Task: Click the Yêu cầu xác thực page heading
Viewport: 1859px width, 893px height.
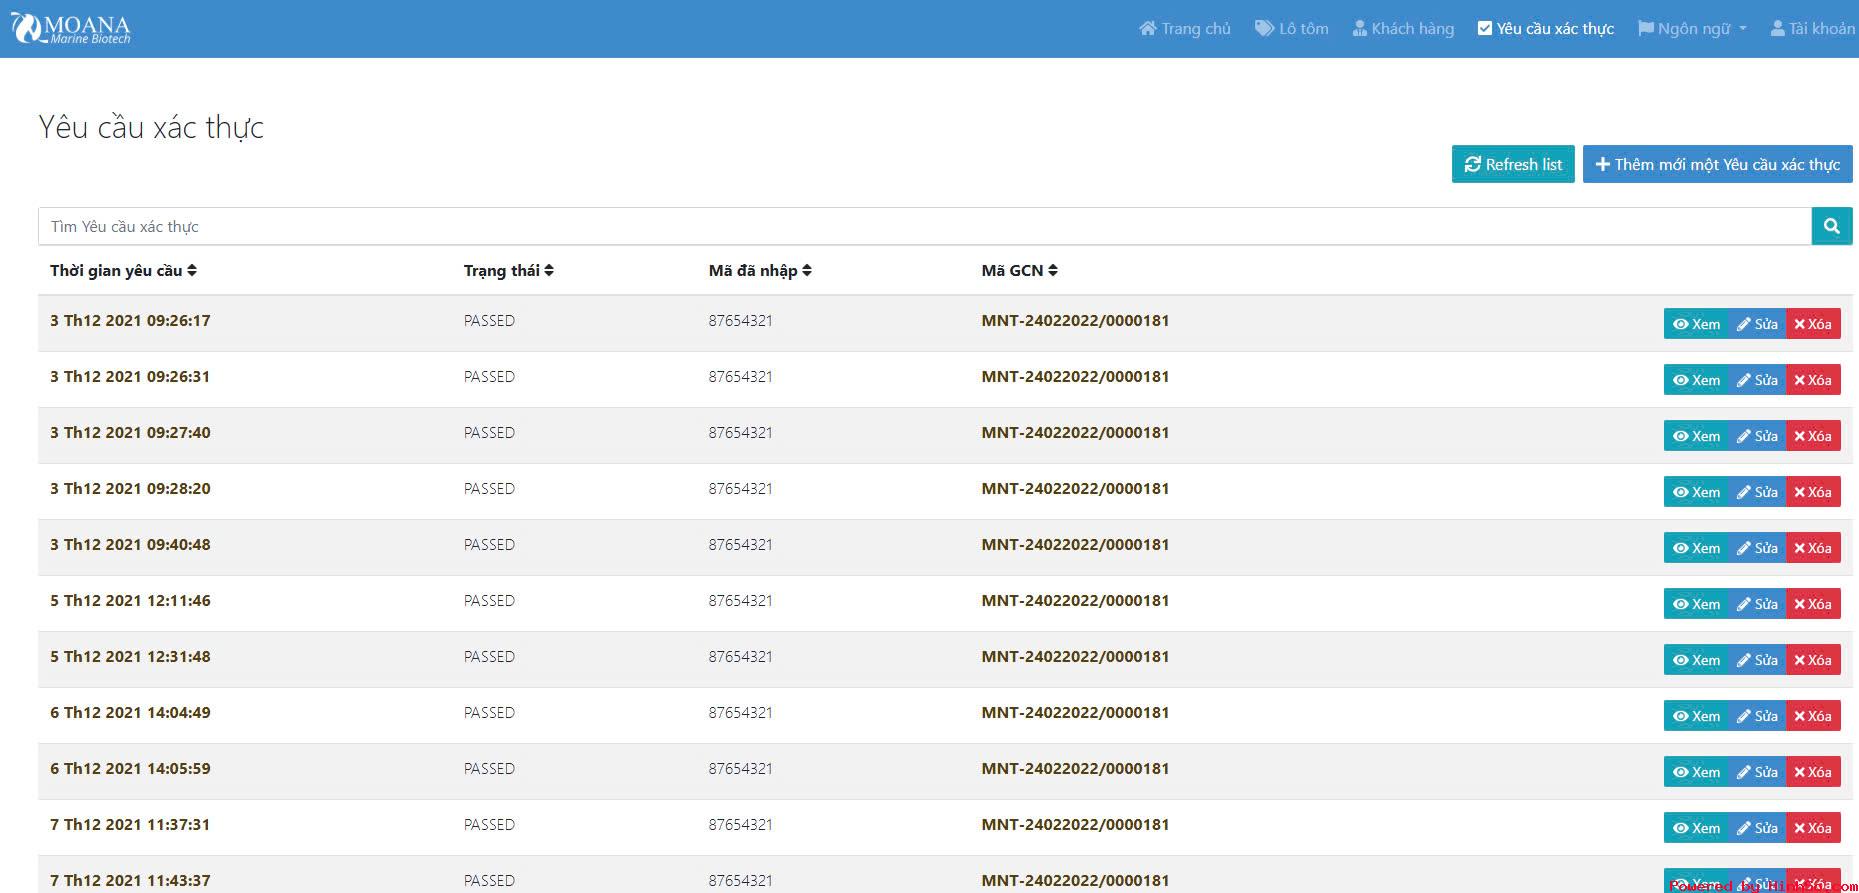Action: [x=151, y=127]
